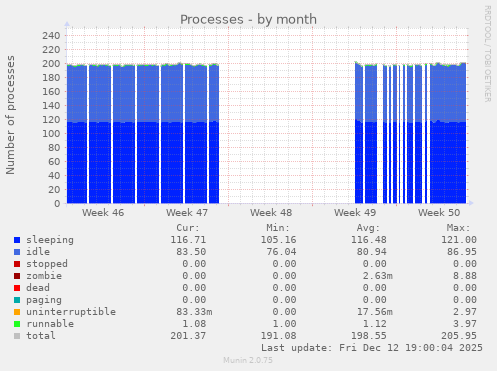Click the y-axis tick label 160
Image resolution: width=497 pixels, height=371 pixels.
coord(51,92)
